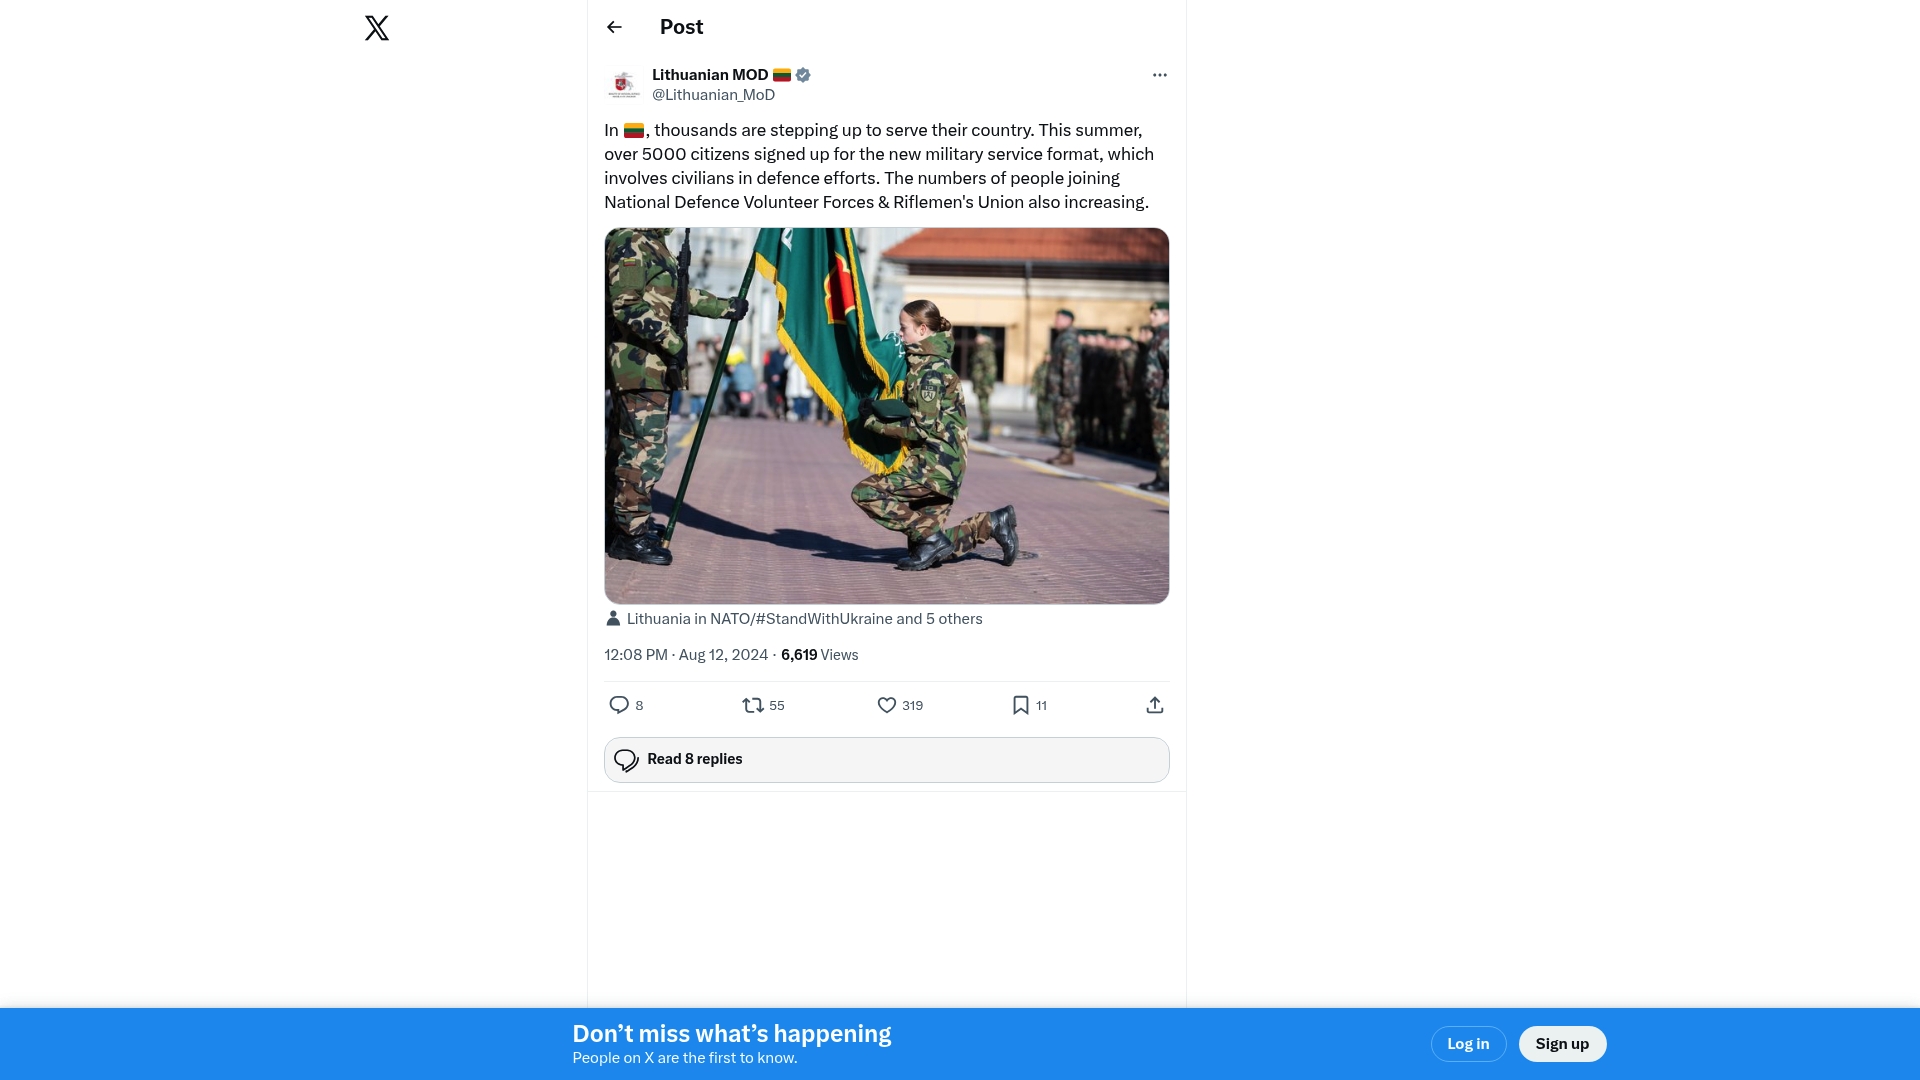Like the post with 319 likes
Screen dimensions: 1920x1080
coord(887,705)
